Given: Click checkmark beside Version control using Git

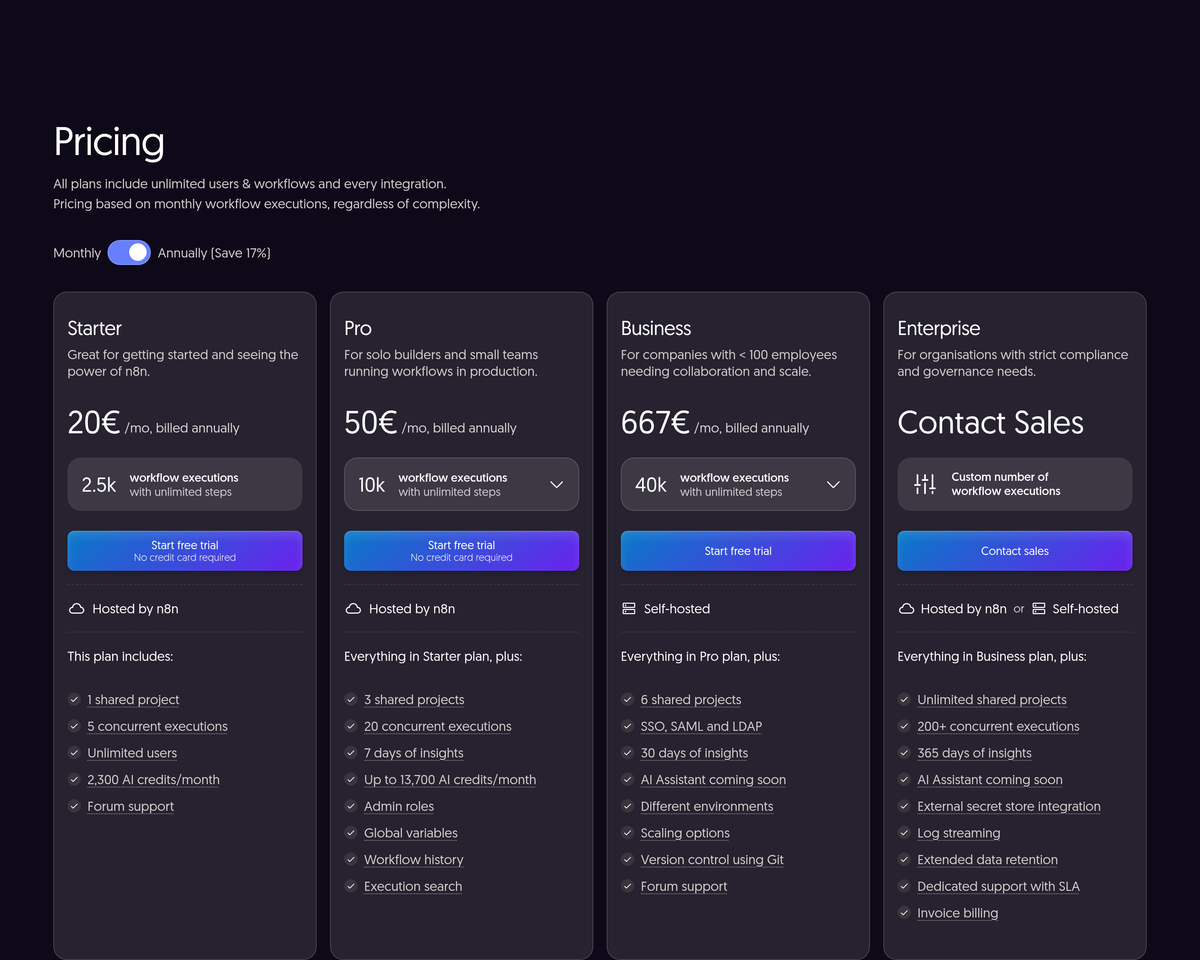Looking at the screenshot, I should (628, 859).
